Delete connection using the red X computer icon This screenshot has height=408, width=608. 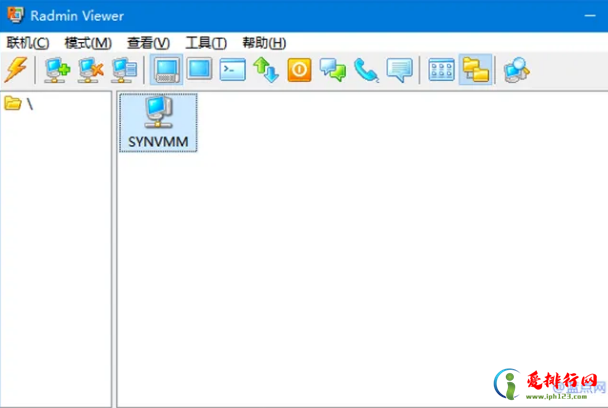(x=91, y=69)
